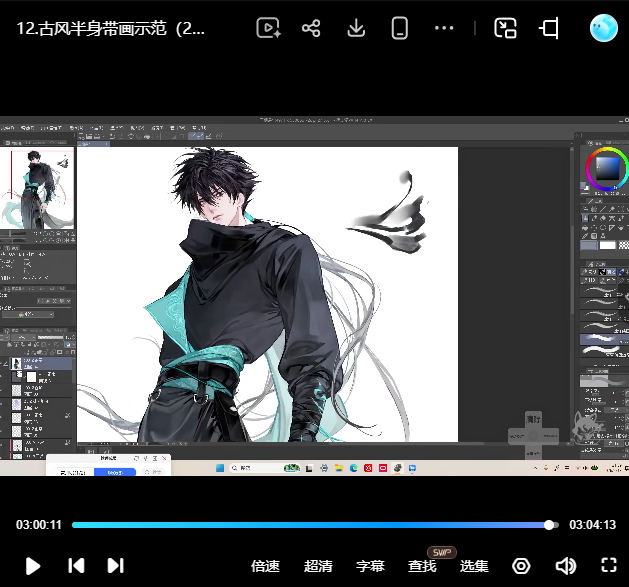
Task: Click the video title 12.古风半身带画示范
Action: point(111,28)
